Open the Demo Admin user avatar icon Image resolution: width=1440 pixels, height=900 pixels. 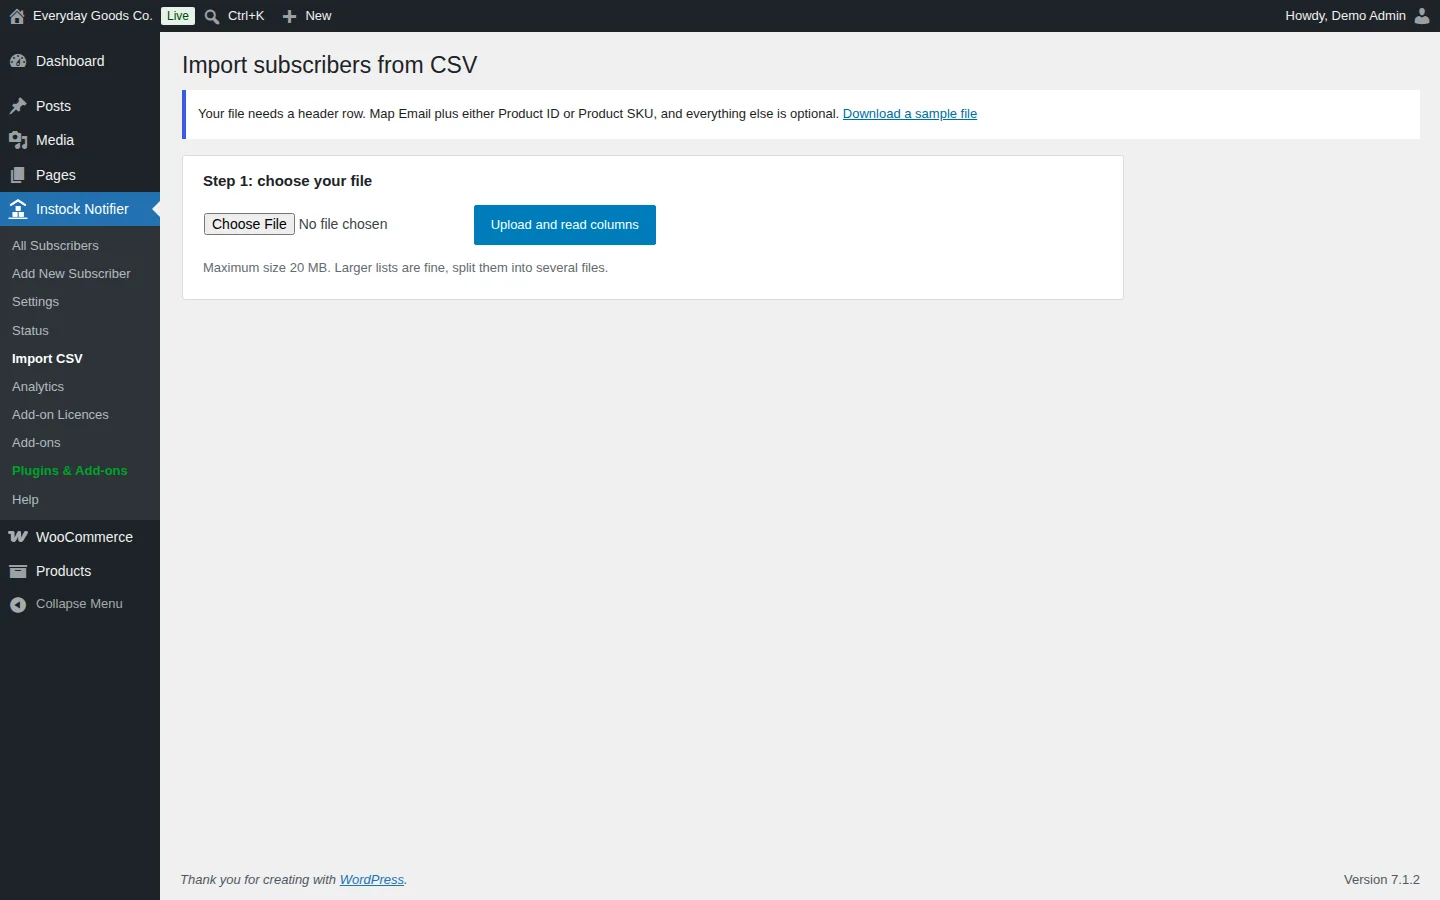point(1422,16)
